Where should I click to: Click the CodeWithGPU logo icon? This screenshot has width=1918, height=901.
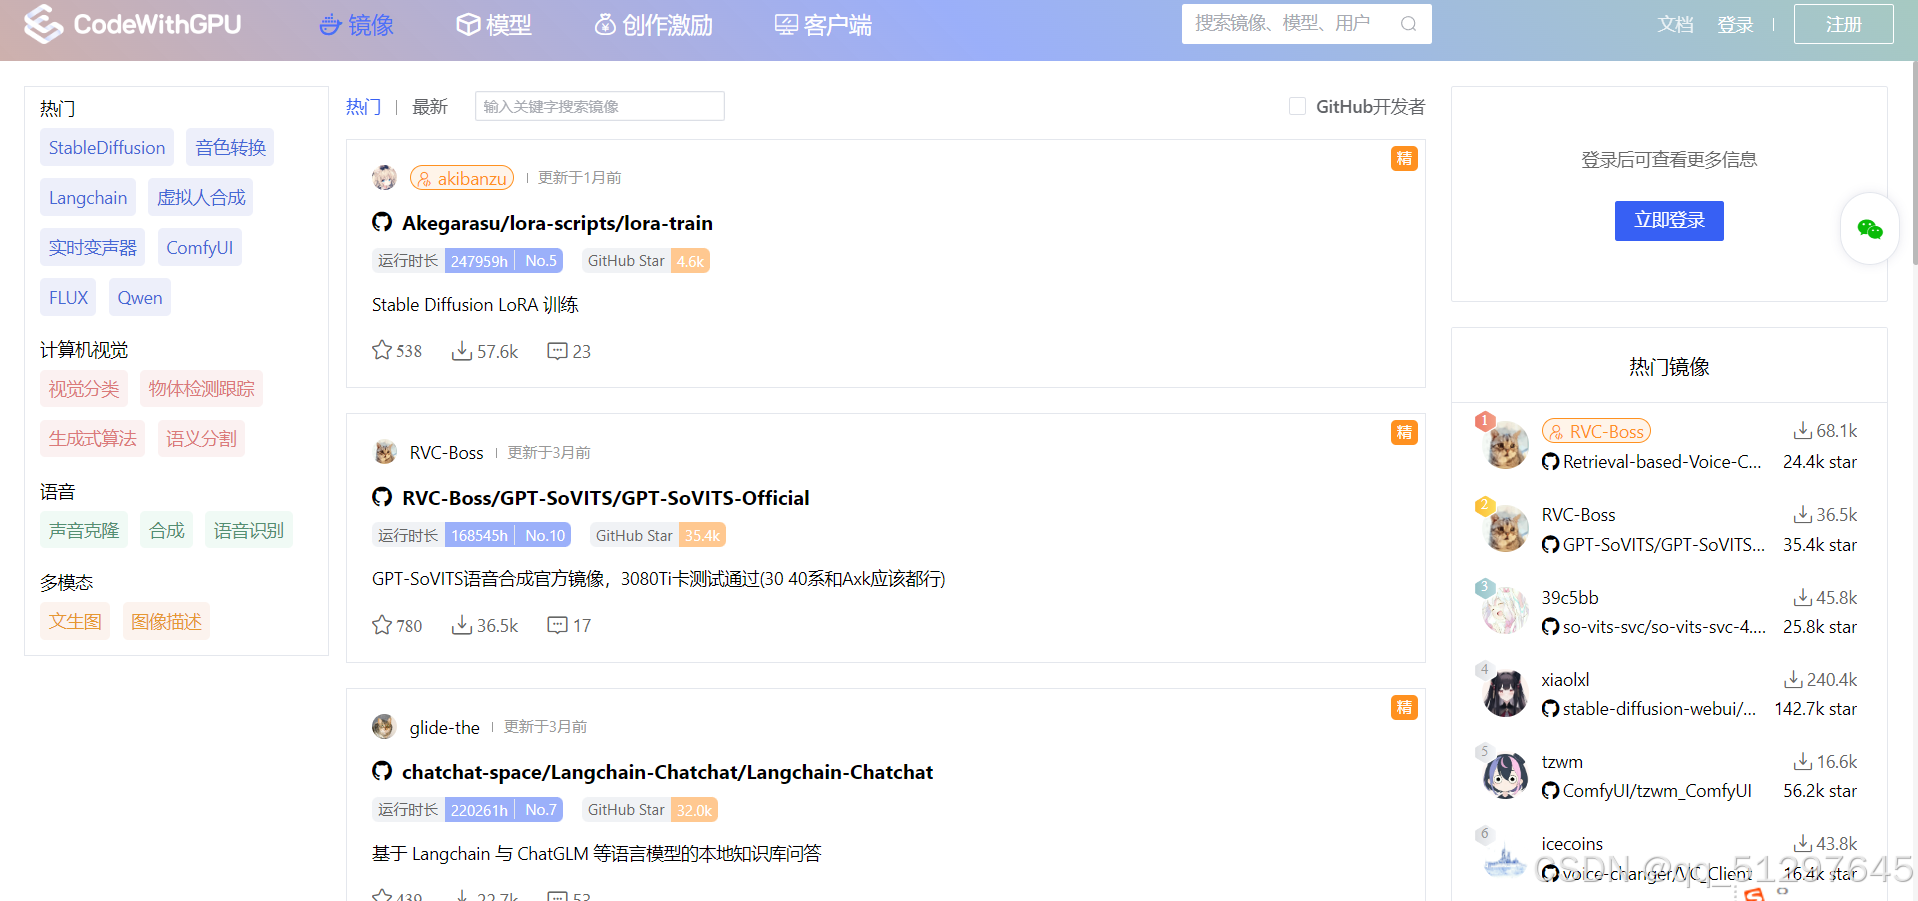tap(43, 24)
